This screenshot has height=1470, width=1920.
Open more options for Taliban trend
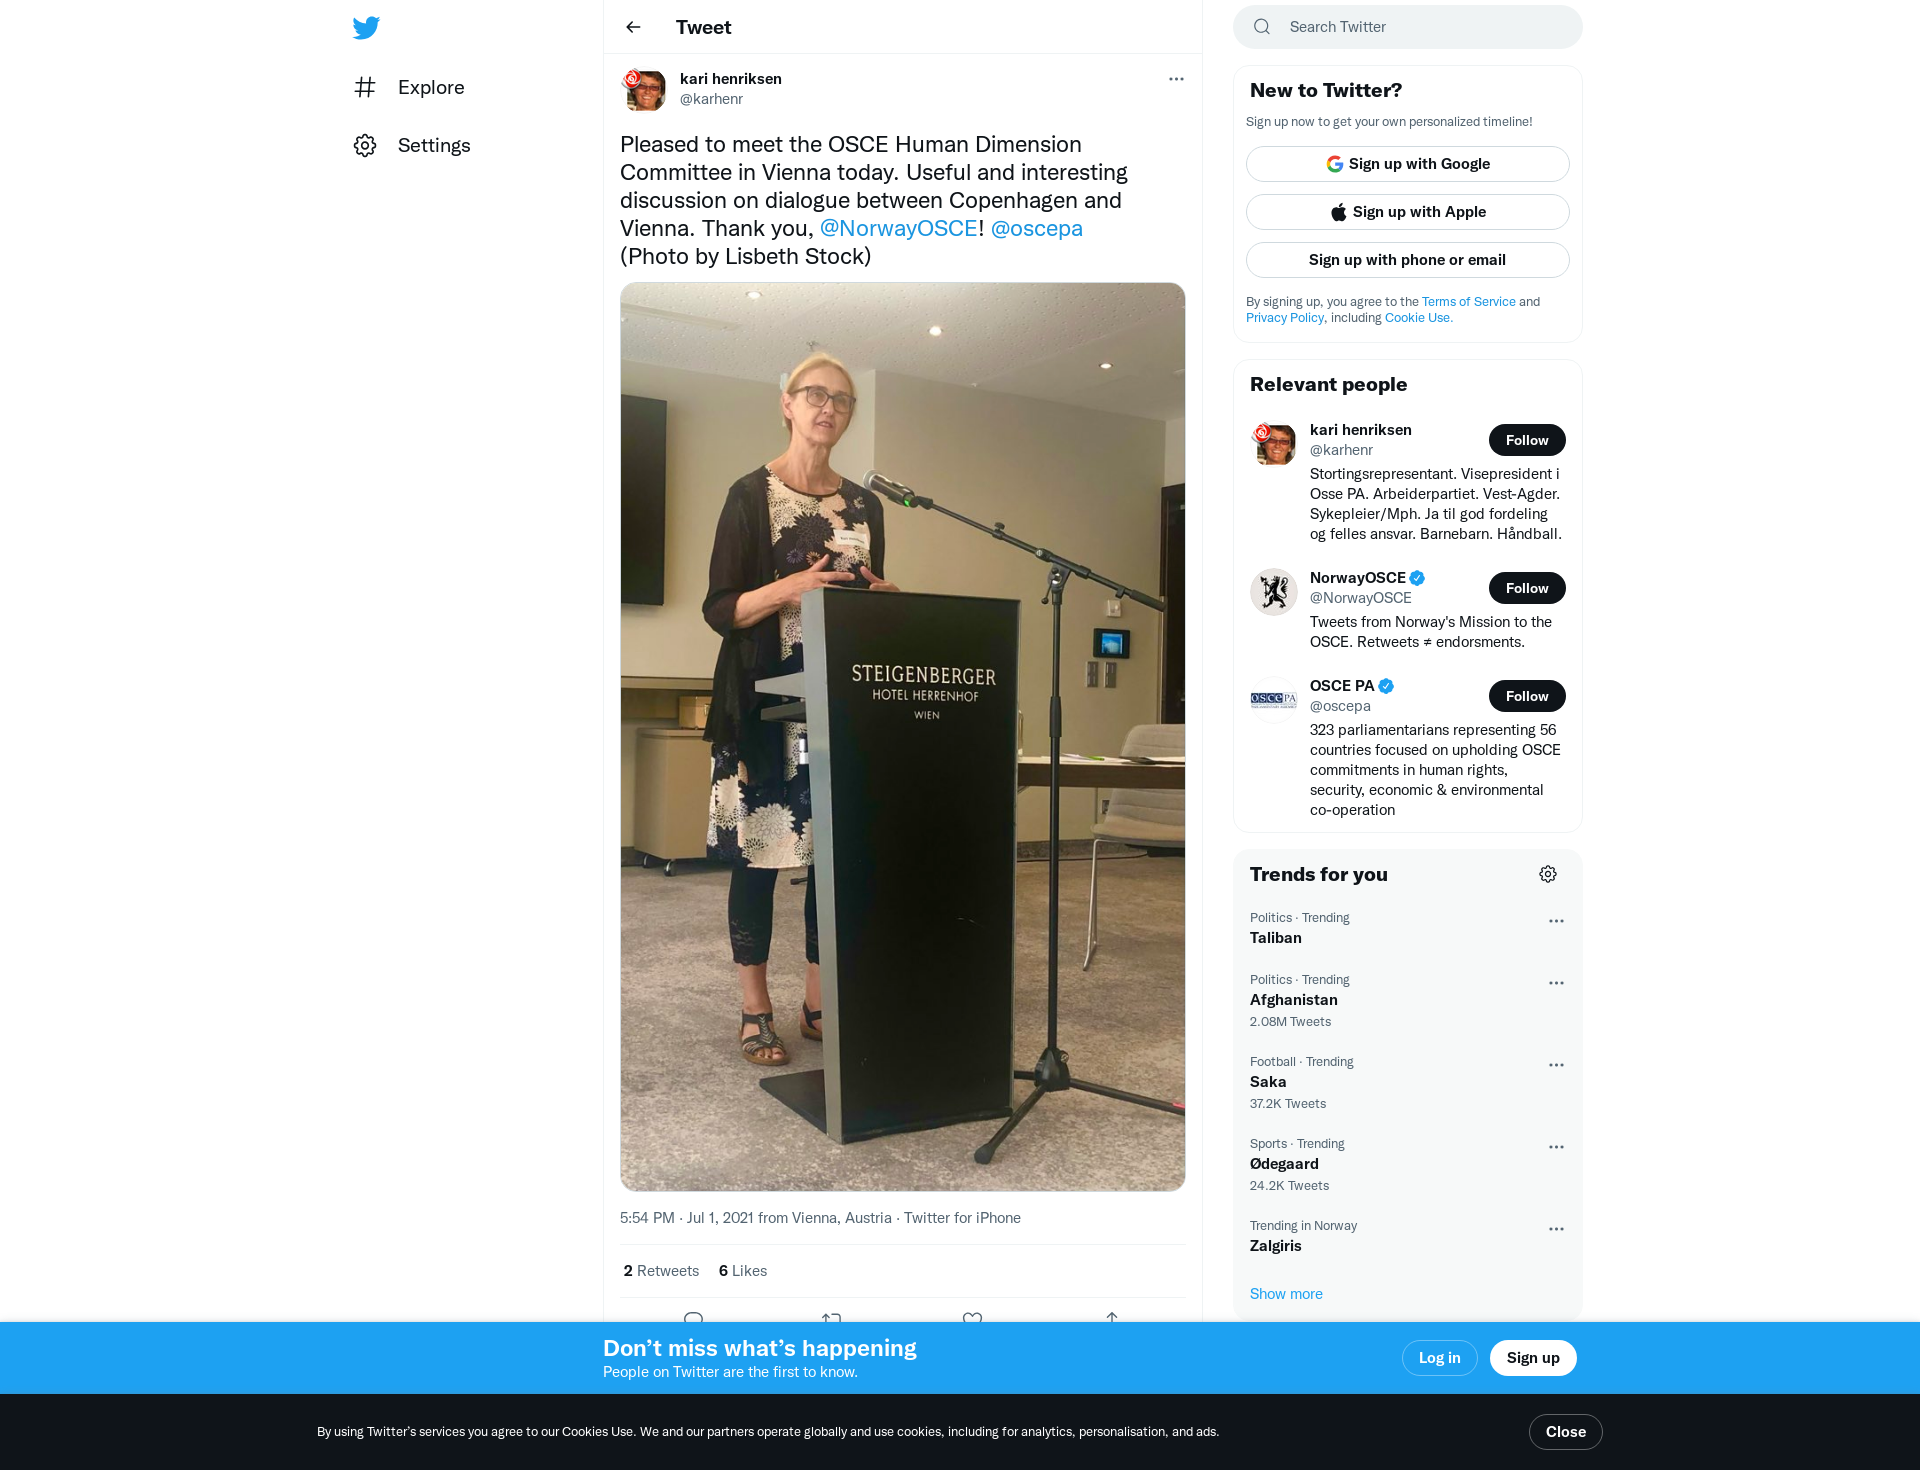1556,921
